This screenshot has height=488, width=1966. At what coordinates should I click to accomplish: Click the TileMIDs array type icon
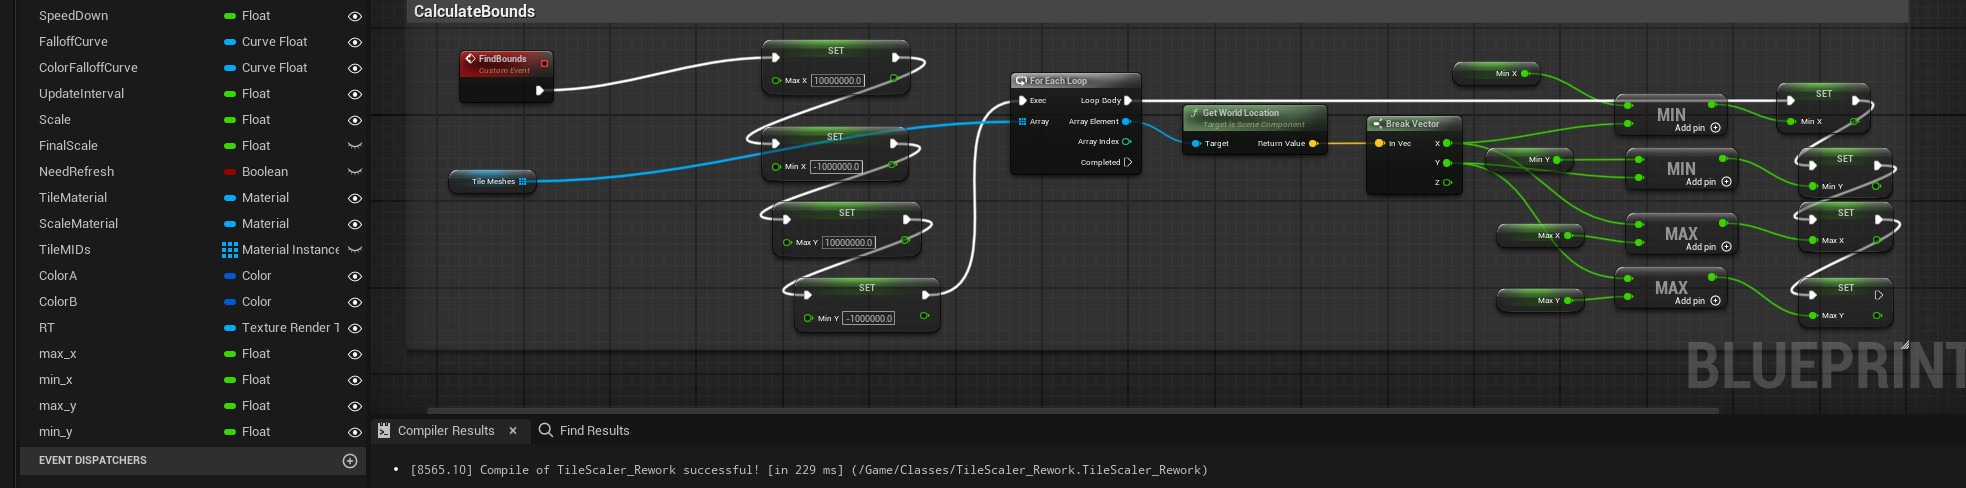pyautogui.click(x=230, y=250)
